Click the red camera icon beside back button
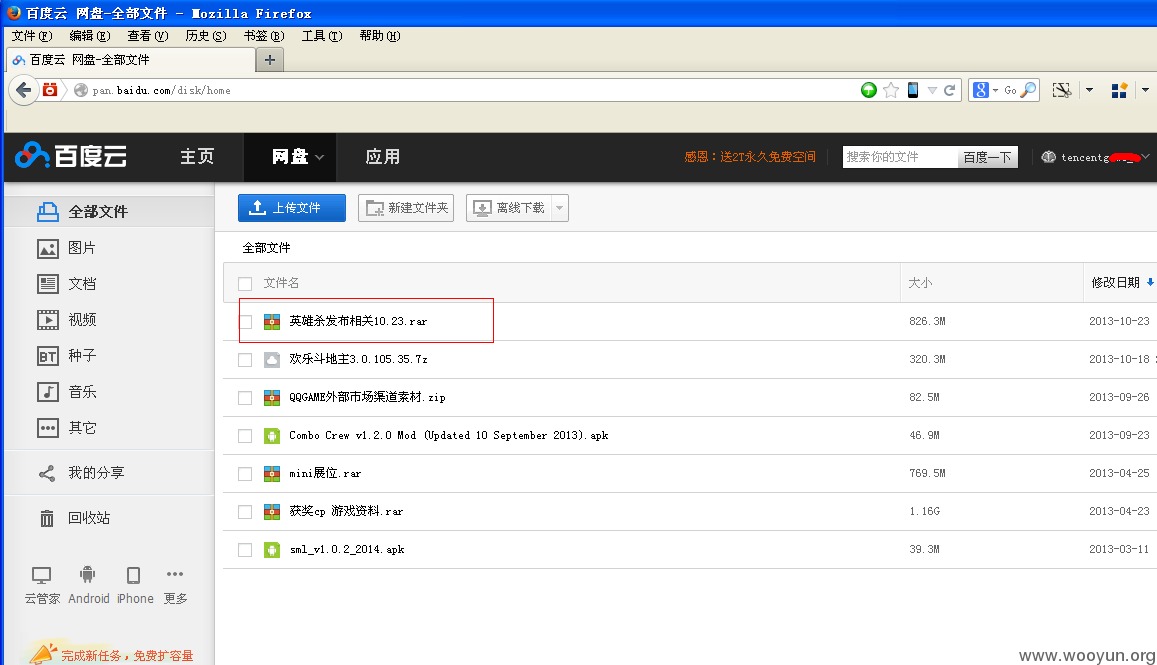The height and width of the screenshot is (665, 1157). (50, 90)
